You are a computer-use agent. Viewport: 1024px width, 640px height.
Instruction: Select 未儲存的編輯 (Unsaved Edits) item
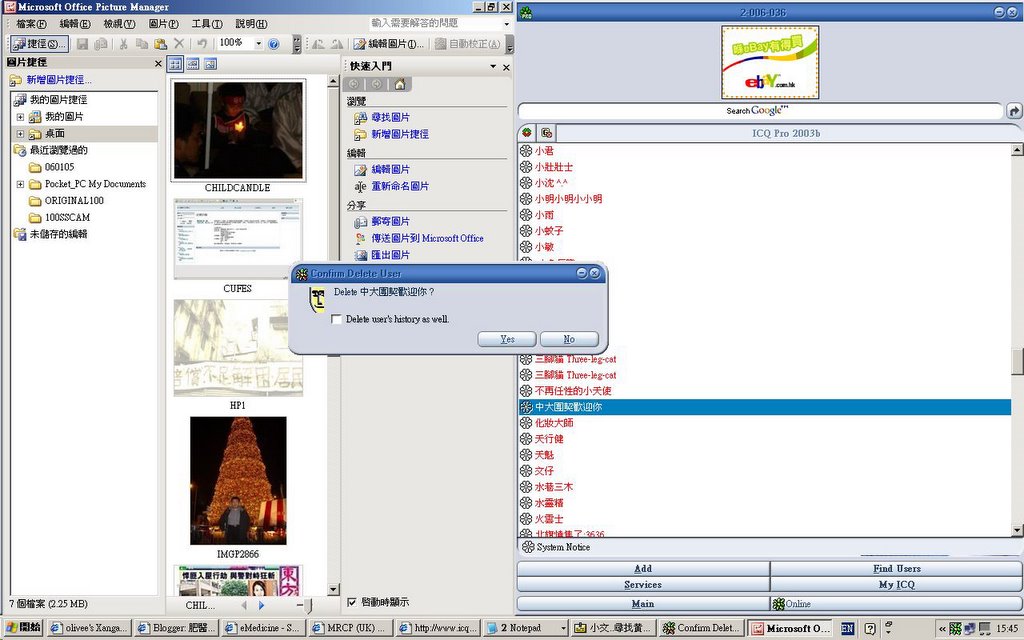pyautogui.click(x=58, y=234)
